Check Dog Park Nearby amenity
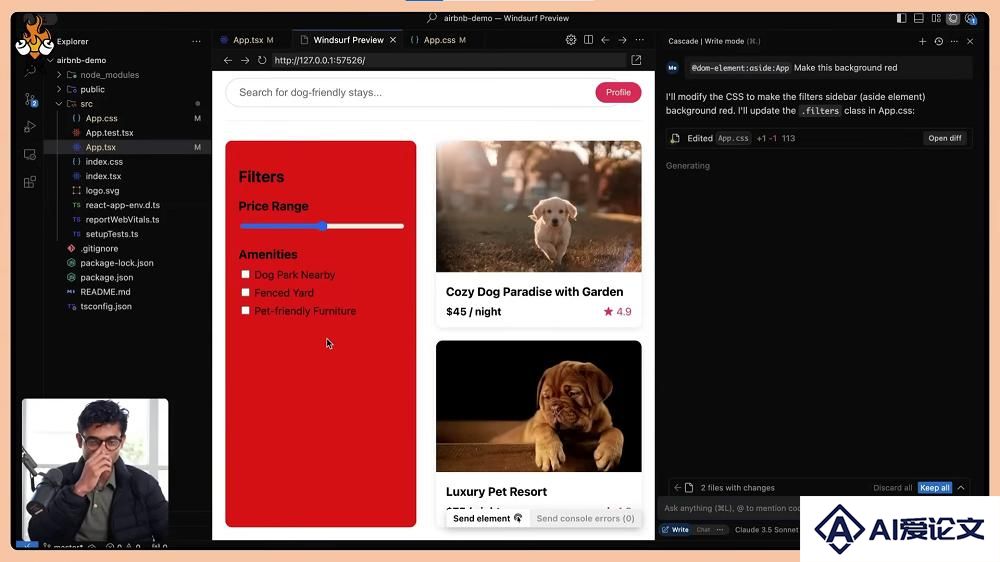 tap(246, 274)
